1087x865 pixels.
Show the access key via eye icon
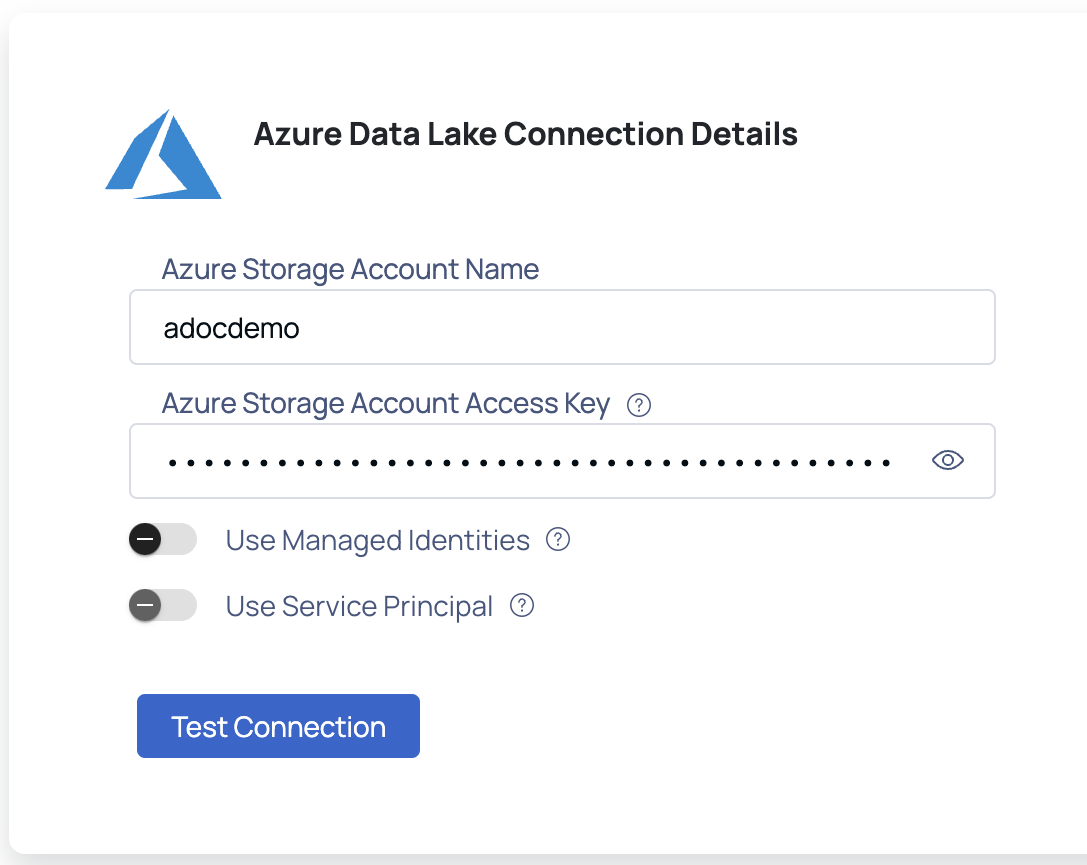pos(948,460)
